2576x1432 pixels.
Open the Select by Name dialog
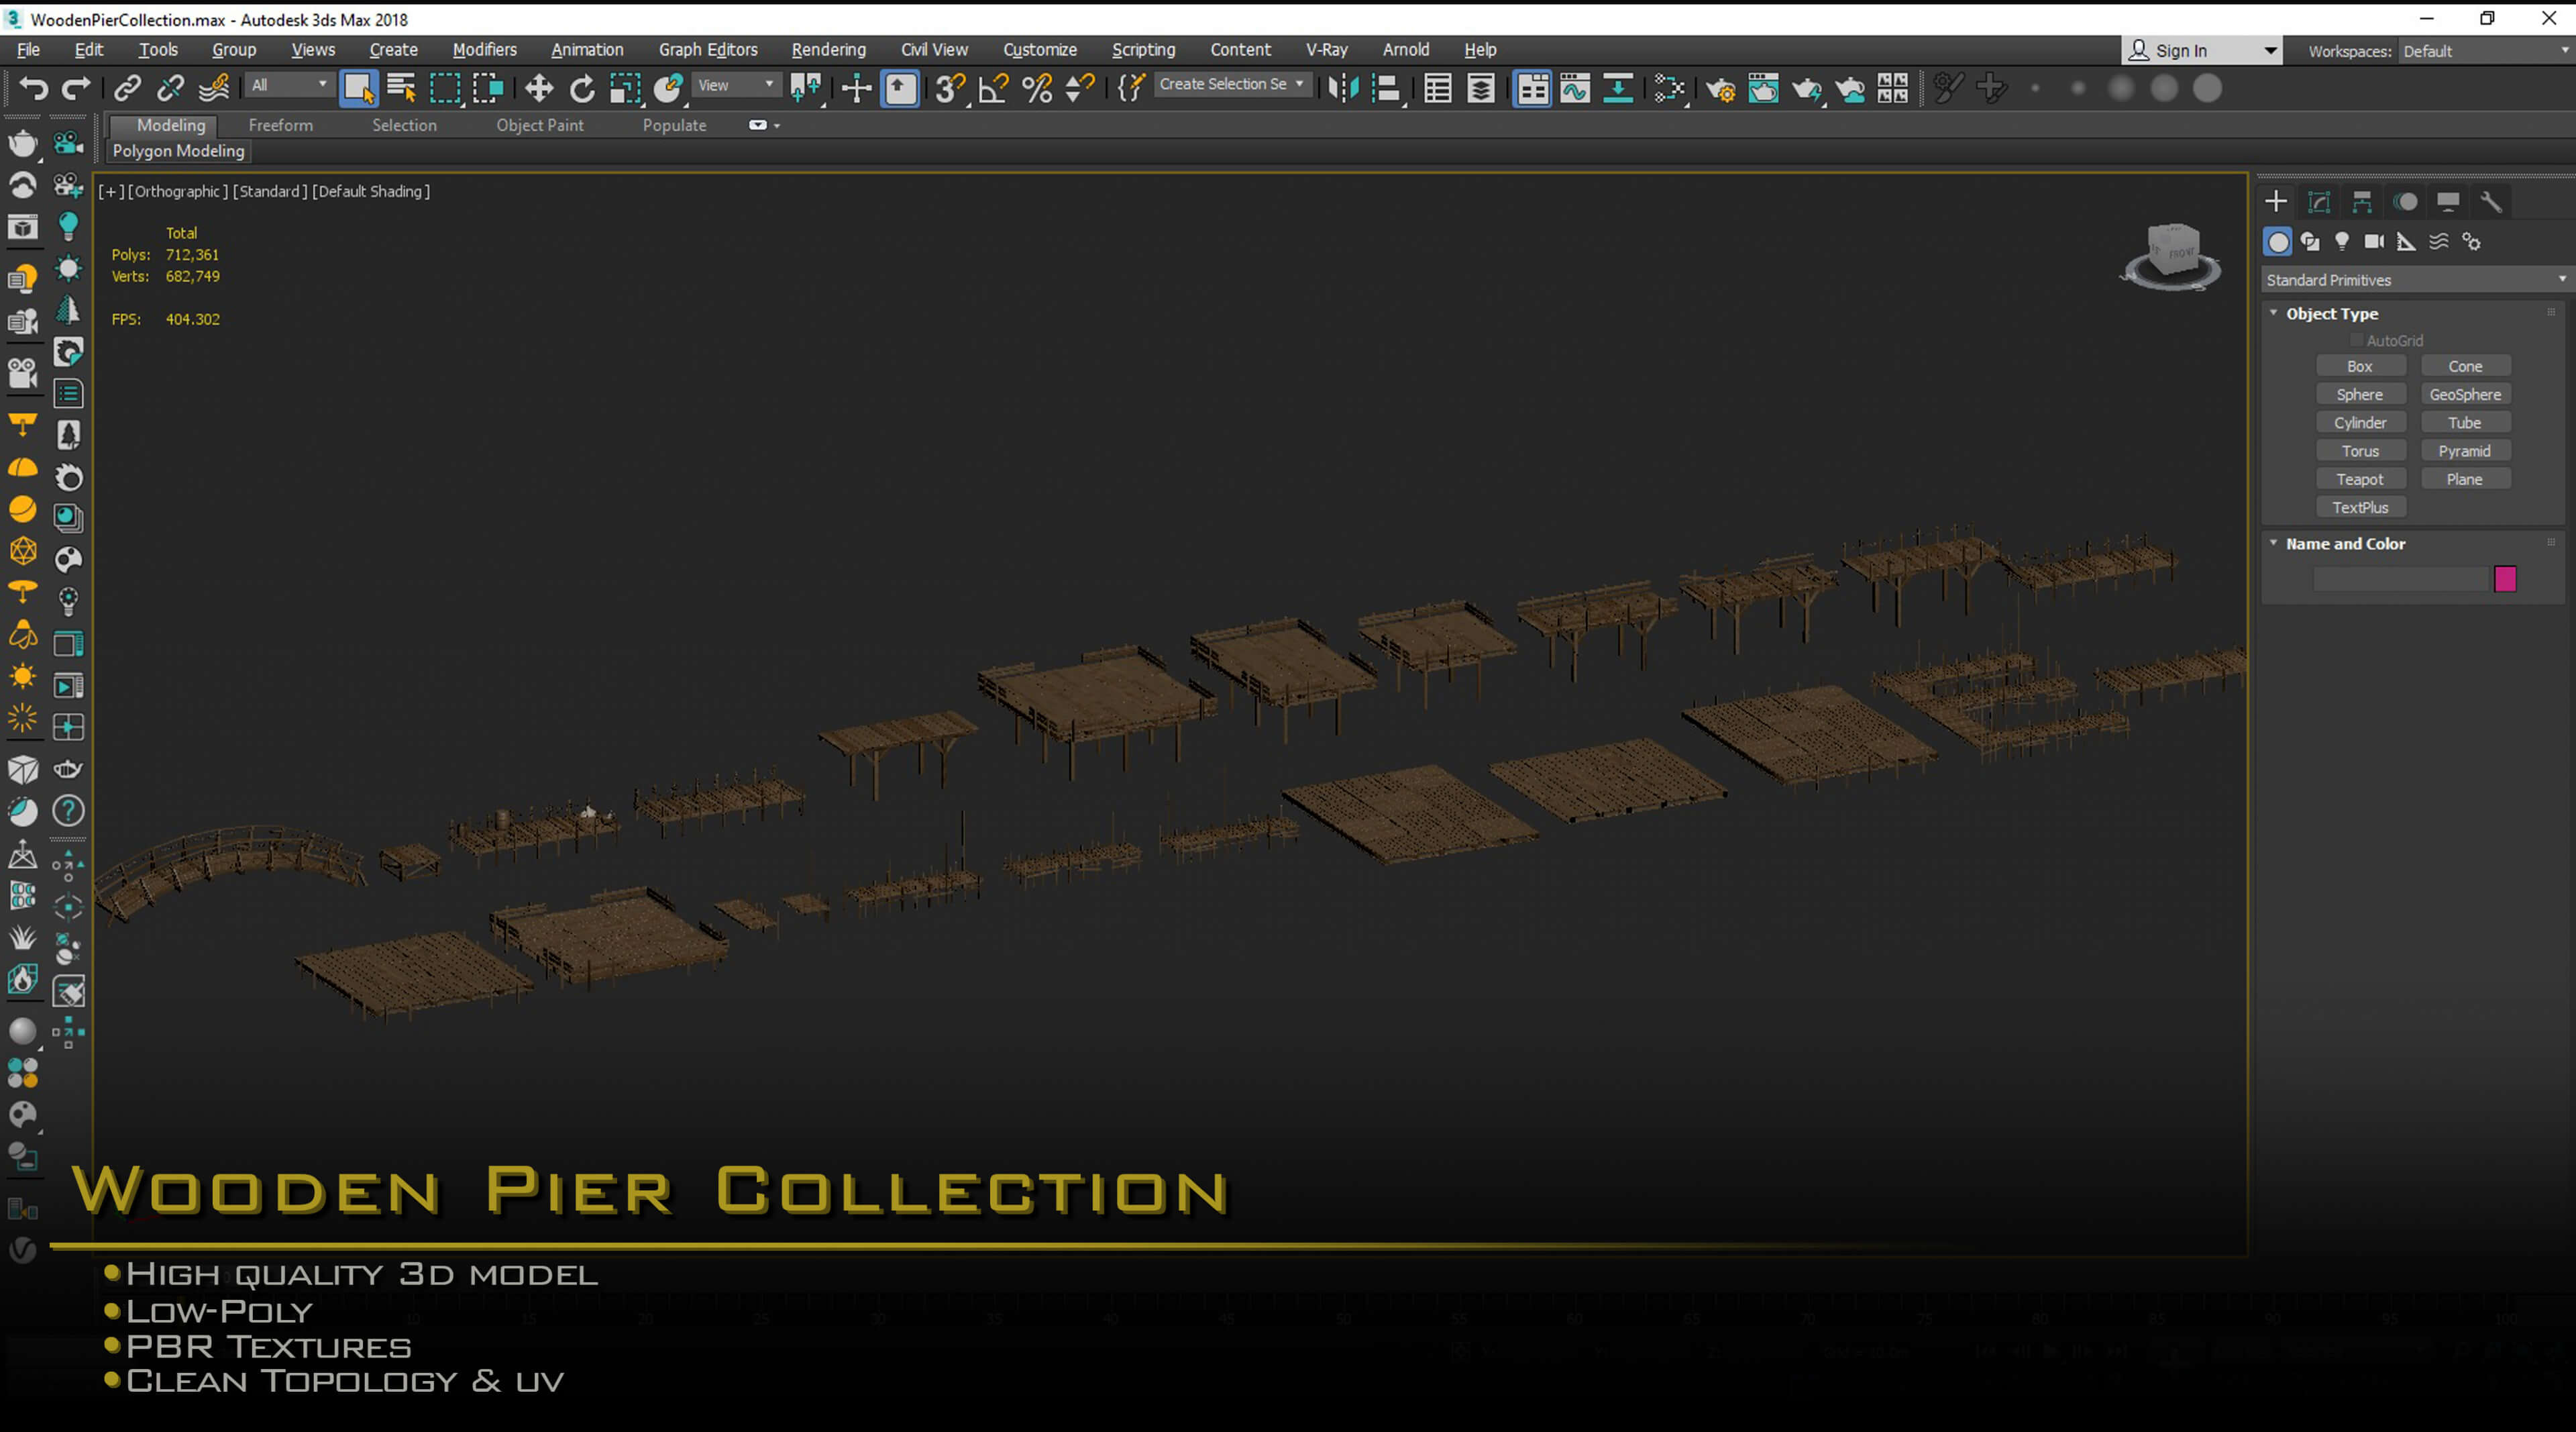(401, 88)
